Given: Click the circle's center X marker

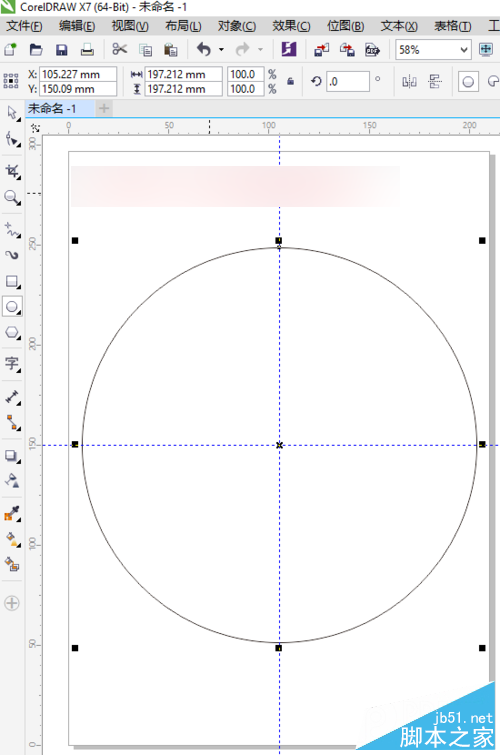Looking at the screenshot, I should coord(279,445).
